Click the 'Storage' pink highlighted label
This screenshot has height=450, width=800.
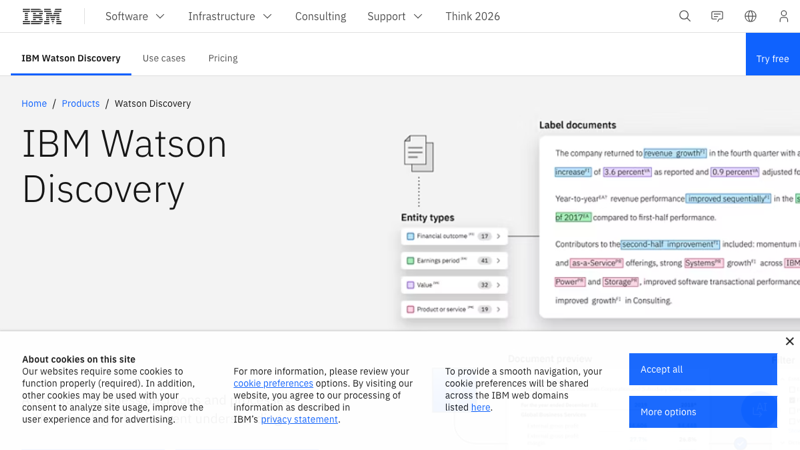click(x=620, y=282)
